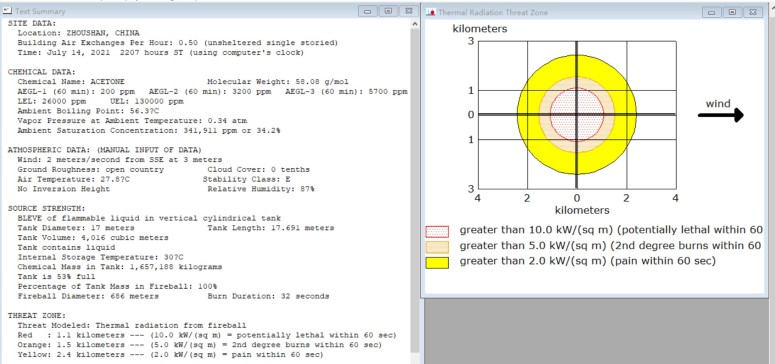This screenshot has height=364, width=775.
Task: Click the red 10.0 kW legend swatch
Action: 437,231
